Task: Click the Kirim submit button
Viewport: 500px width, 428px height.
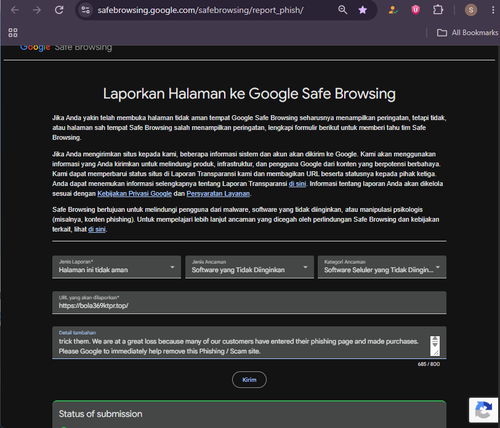Action: coord(249,380)
